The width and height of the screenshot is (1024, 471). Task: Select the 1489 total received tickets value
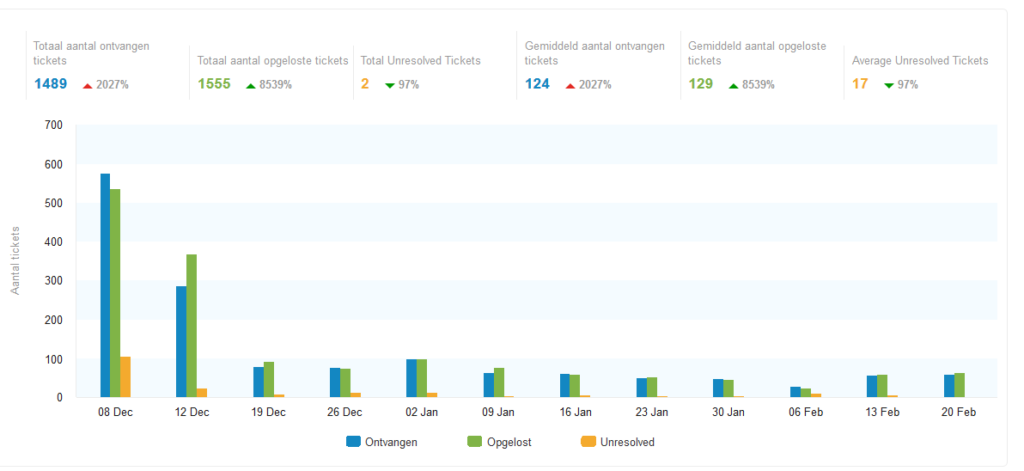click(x=50, y=84)
